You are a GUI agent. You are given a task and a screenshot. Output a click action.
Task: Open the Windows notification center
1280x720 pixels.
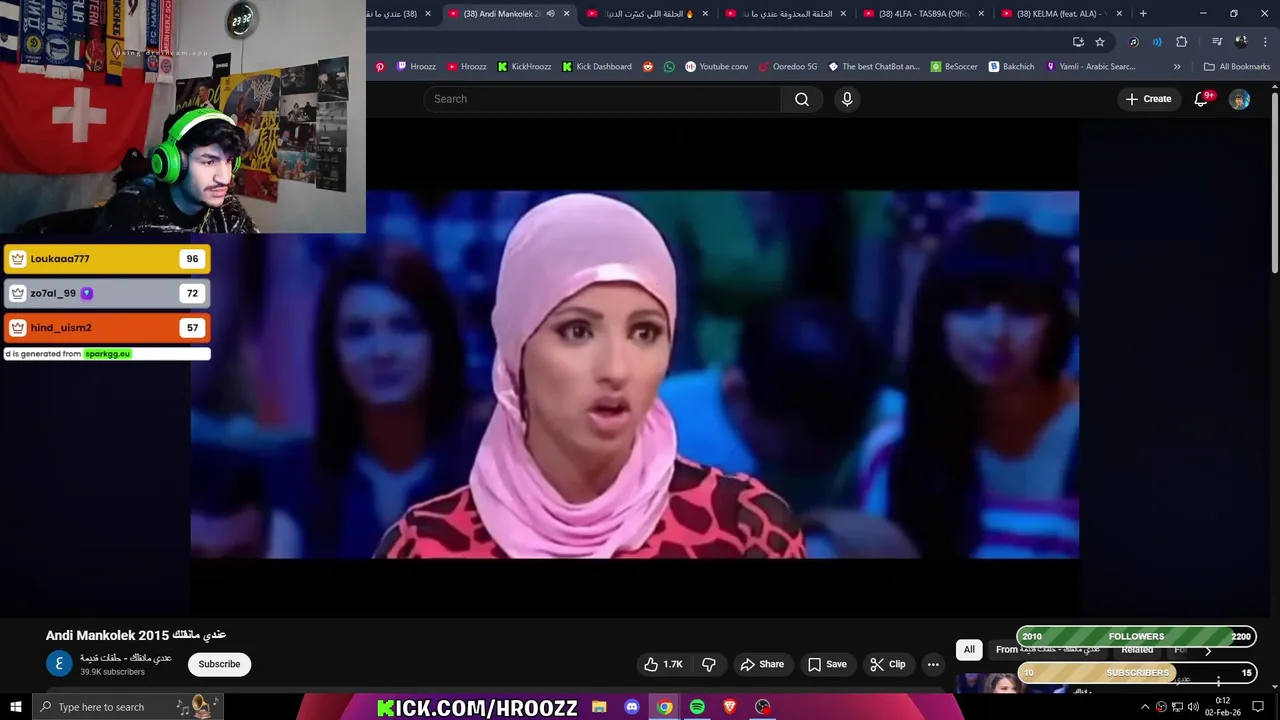click(x=1258, y=707)
